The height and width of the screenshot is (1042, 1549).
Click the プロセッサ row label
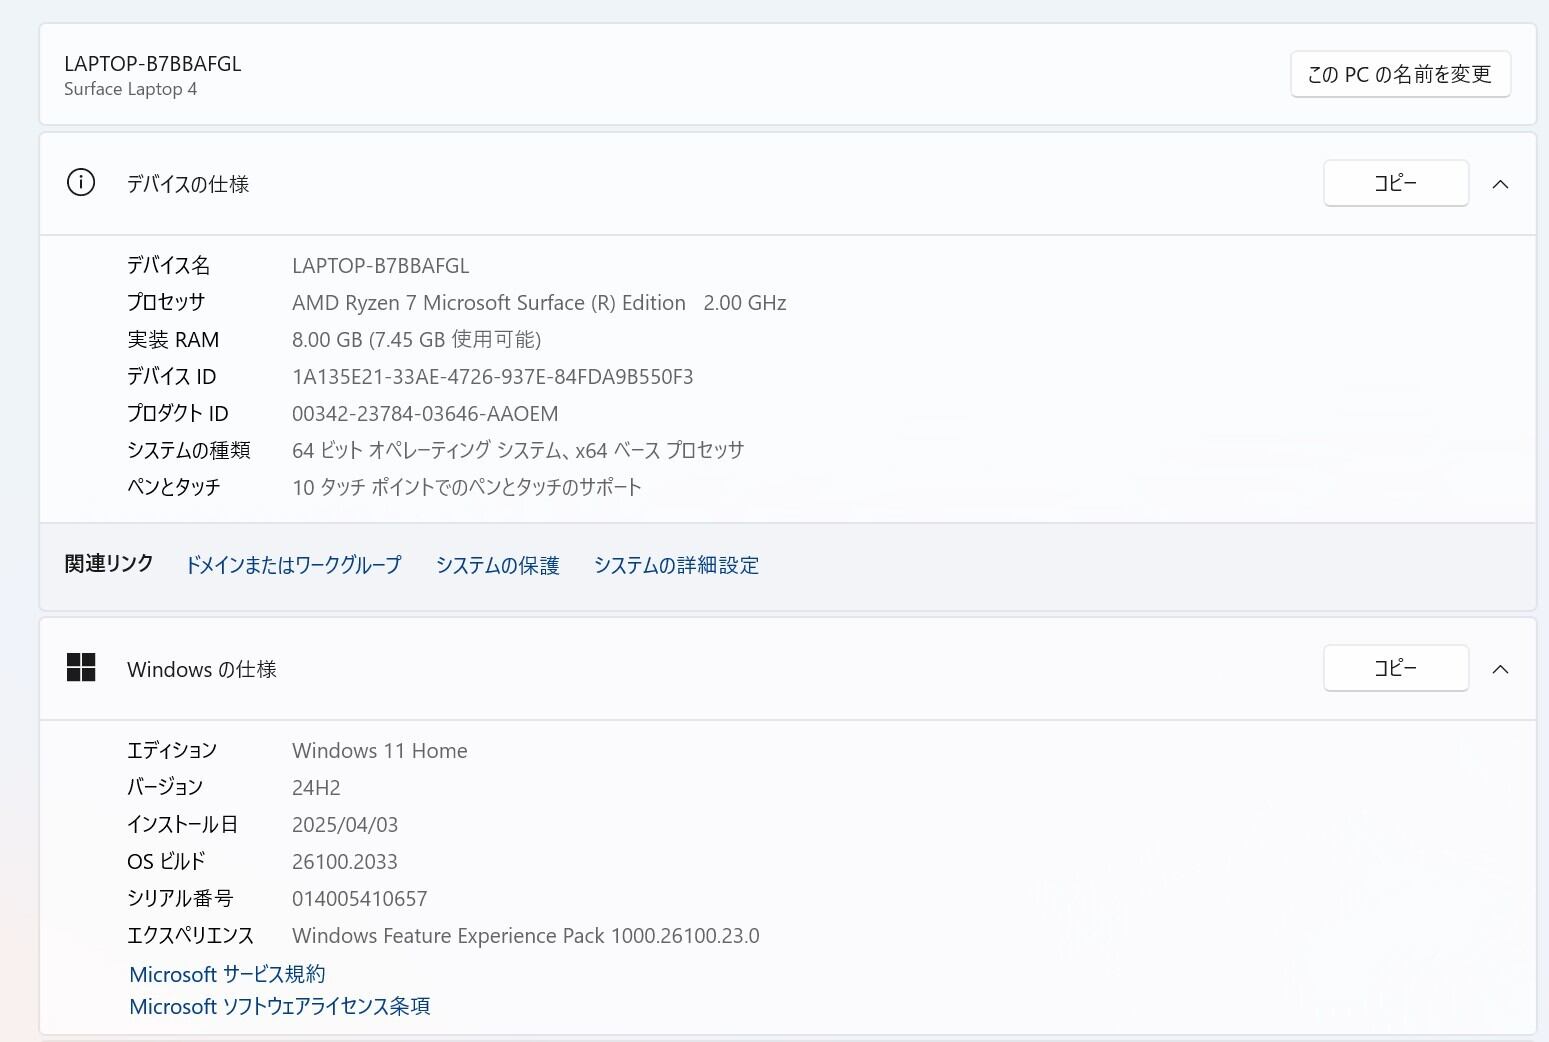[166, 303]
